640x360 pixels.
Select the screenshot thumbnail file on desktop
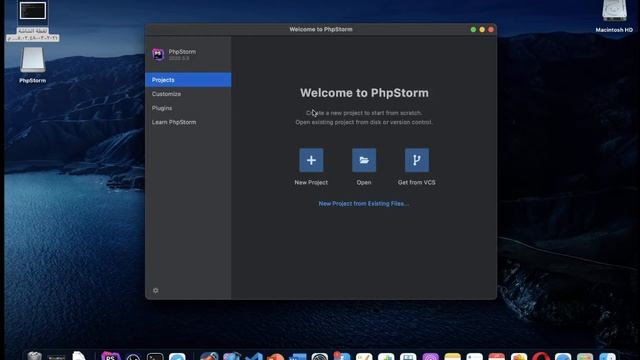coord(33,11)
